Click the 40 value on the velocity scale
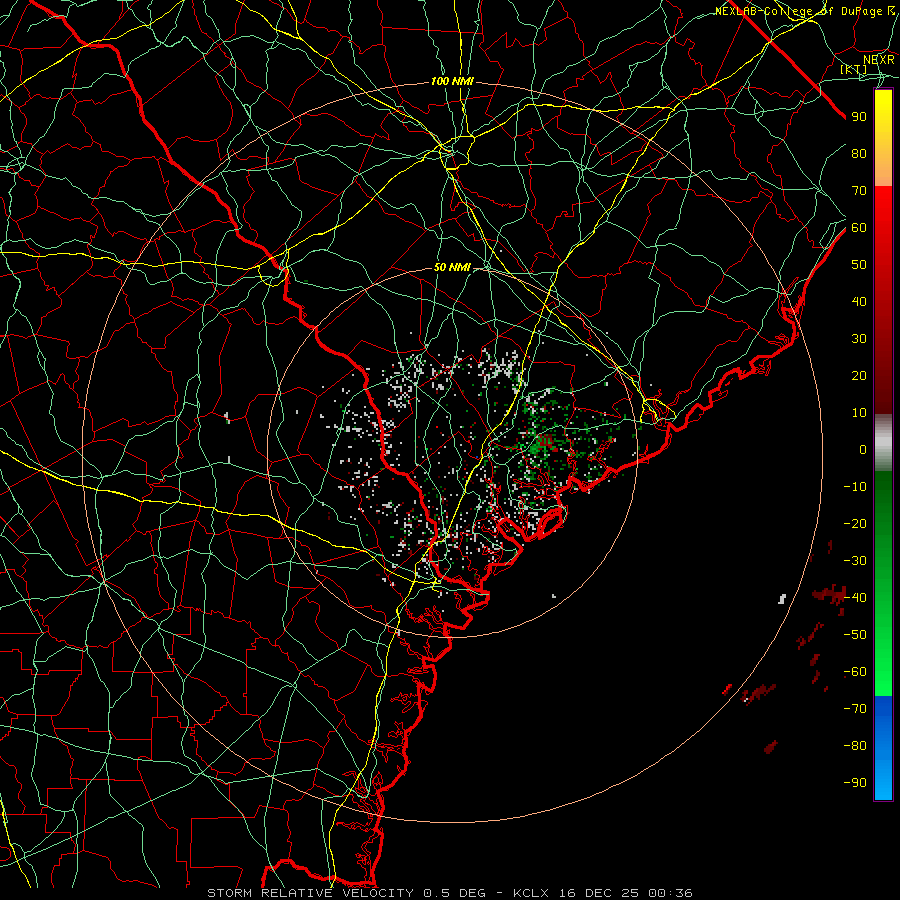The image size is (900, 900). (859, 302)
